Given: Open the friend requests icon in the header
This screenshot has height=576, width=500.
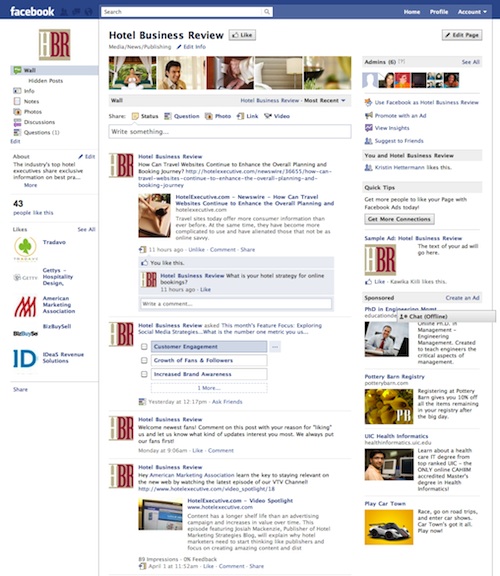Looking at the screenshot, I should pos(64,12).
